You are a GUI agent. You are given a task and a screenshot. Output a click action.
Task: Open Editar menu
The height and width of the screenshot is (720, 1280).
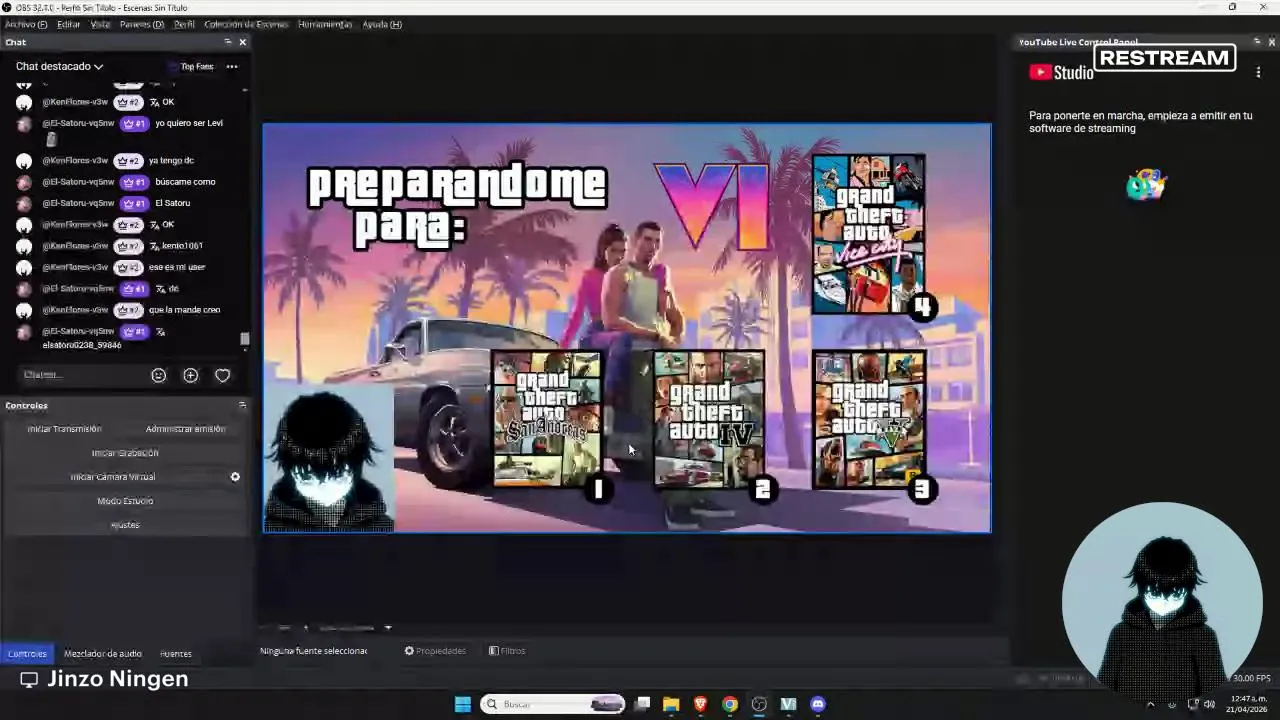pos(68,24)
